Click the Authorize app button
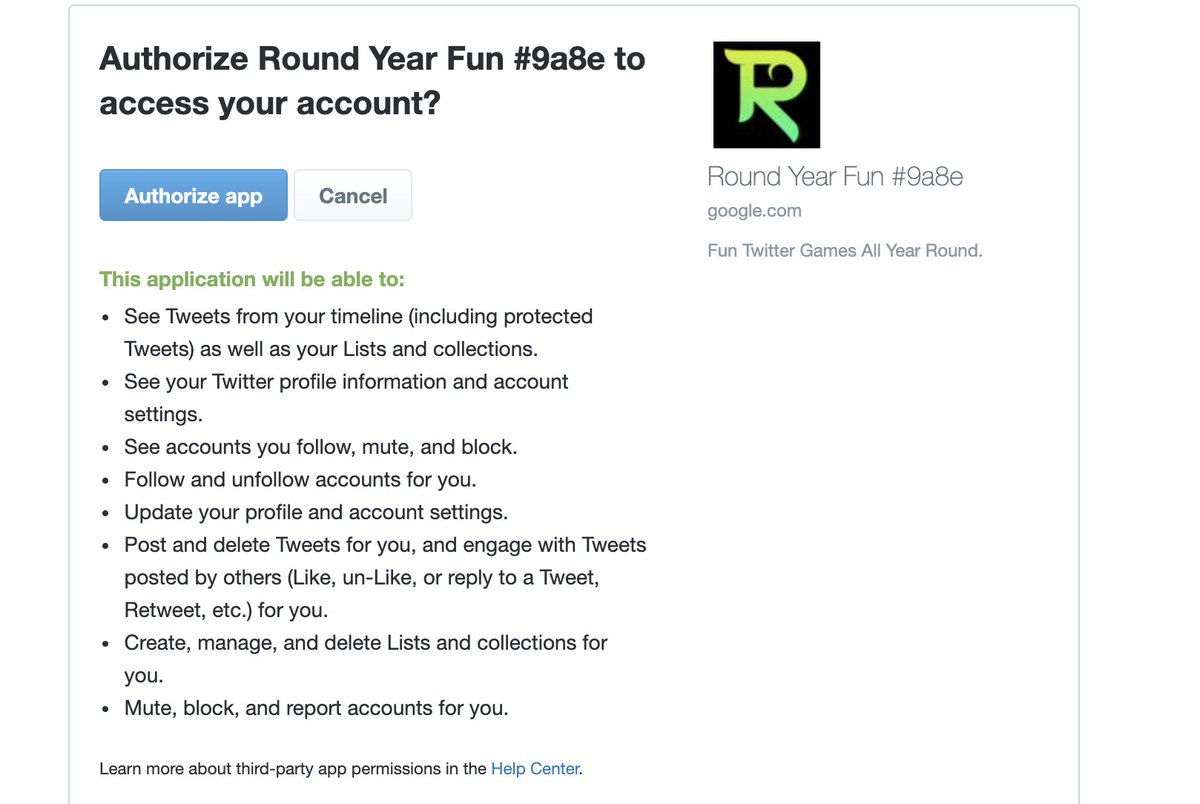Screen dimensions: 1200x804 pos(193,195)
